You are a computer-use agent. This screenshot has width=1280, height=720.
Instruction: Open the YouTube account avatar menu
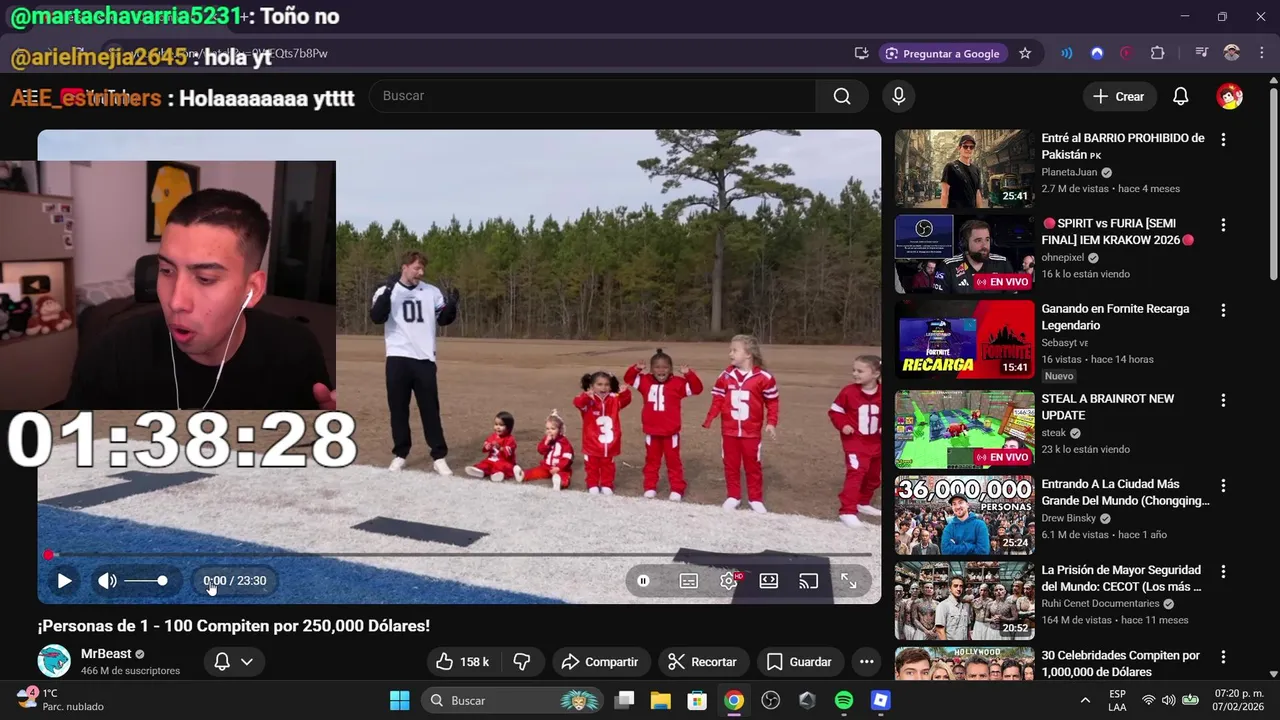pyautogui.click(x=1229, y=96)
